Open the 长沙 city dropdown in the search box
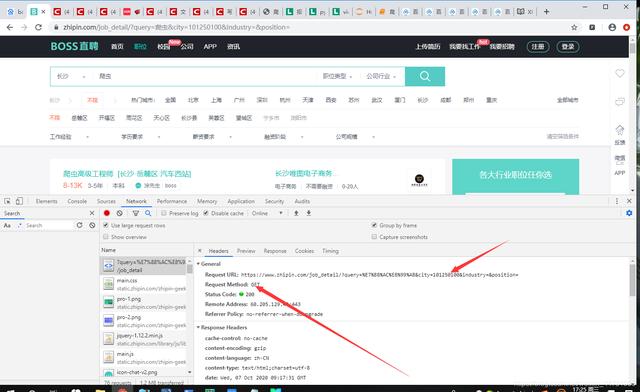Image resolution: width=640 pixels, height=392 pixels. tap(71, 76)
